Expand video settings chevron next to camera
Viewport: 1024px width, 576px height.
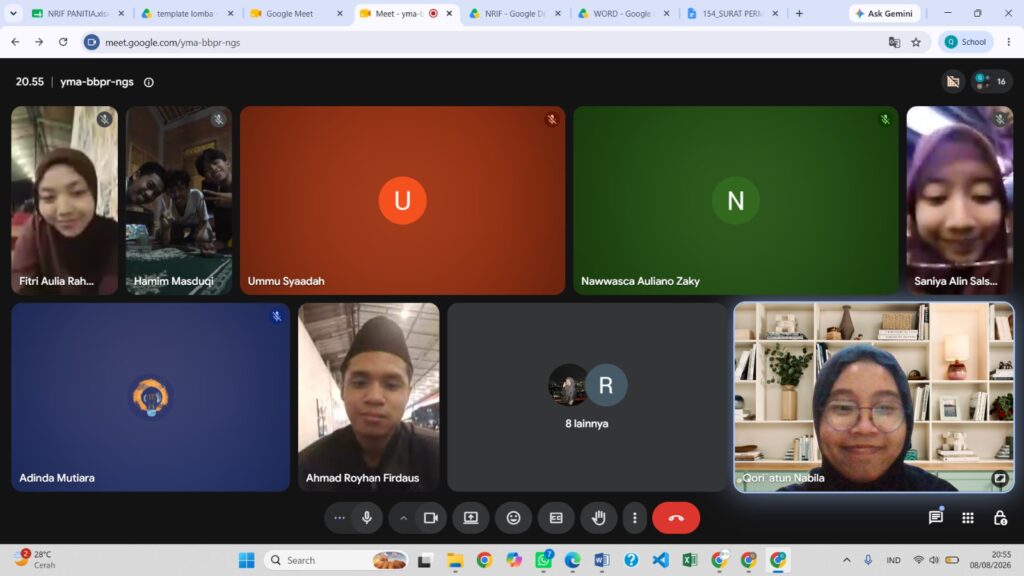tap(404, 518)
